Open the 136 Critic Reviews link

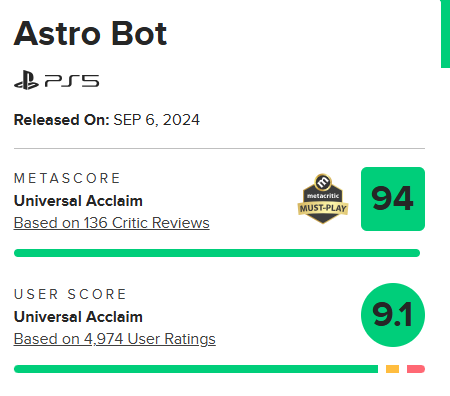[x=112, y=223]
